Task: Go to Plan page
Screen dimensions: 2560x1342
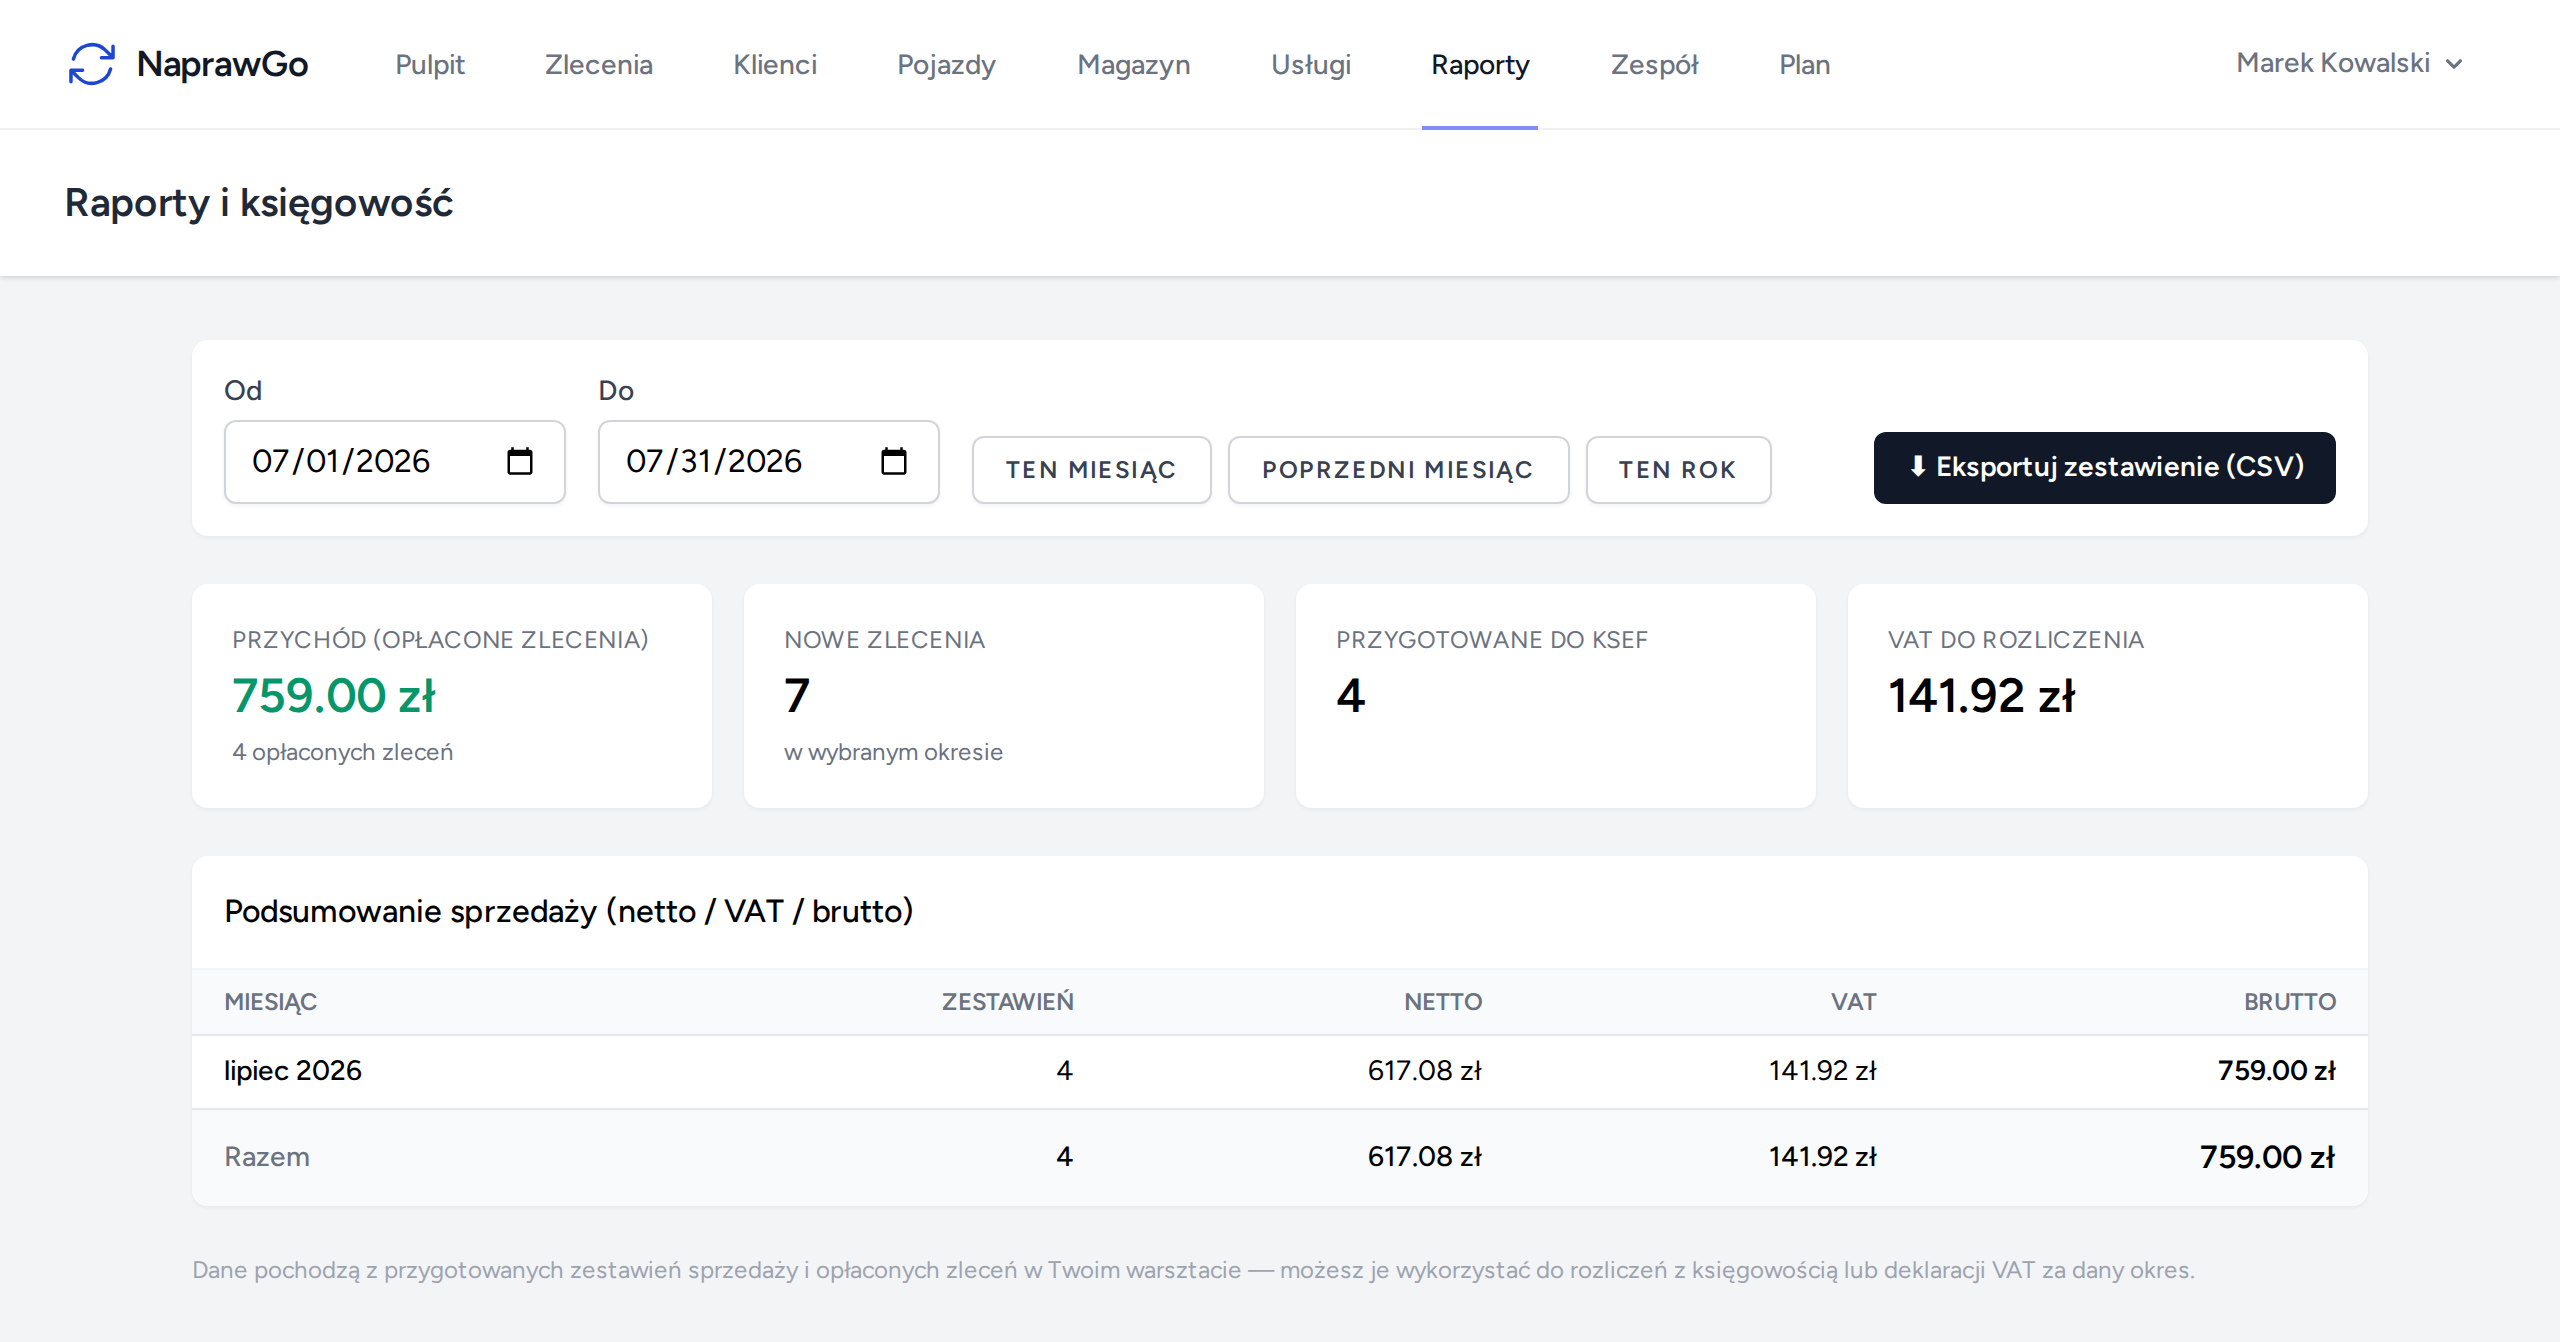Action: 1805,64
